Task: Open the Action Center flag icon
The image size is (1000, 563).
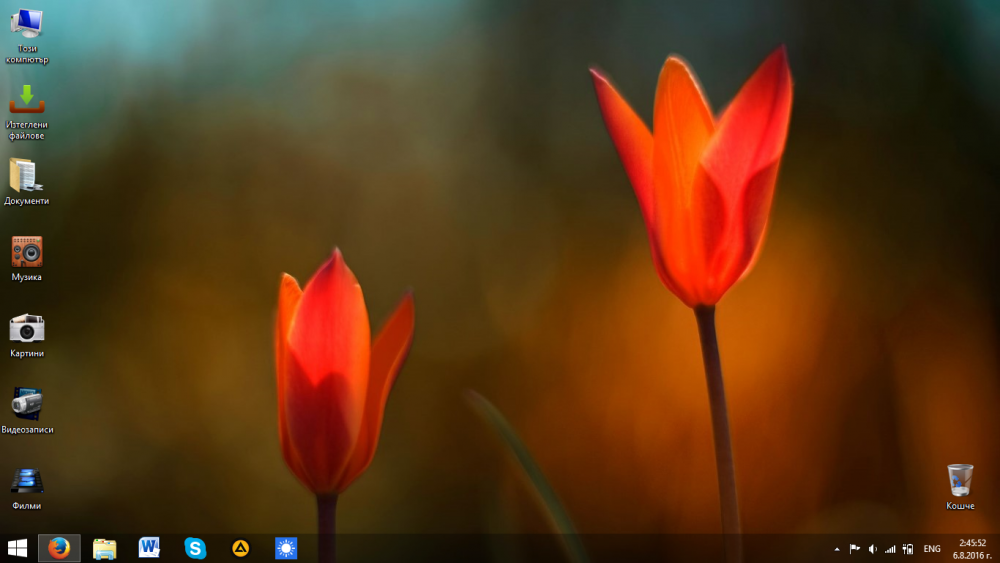Action: click(855, 549)
